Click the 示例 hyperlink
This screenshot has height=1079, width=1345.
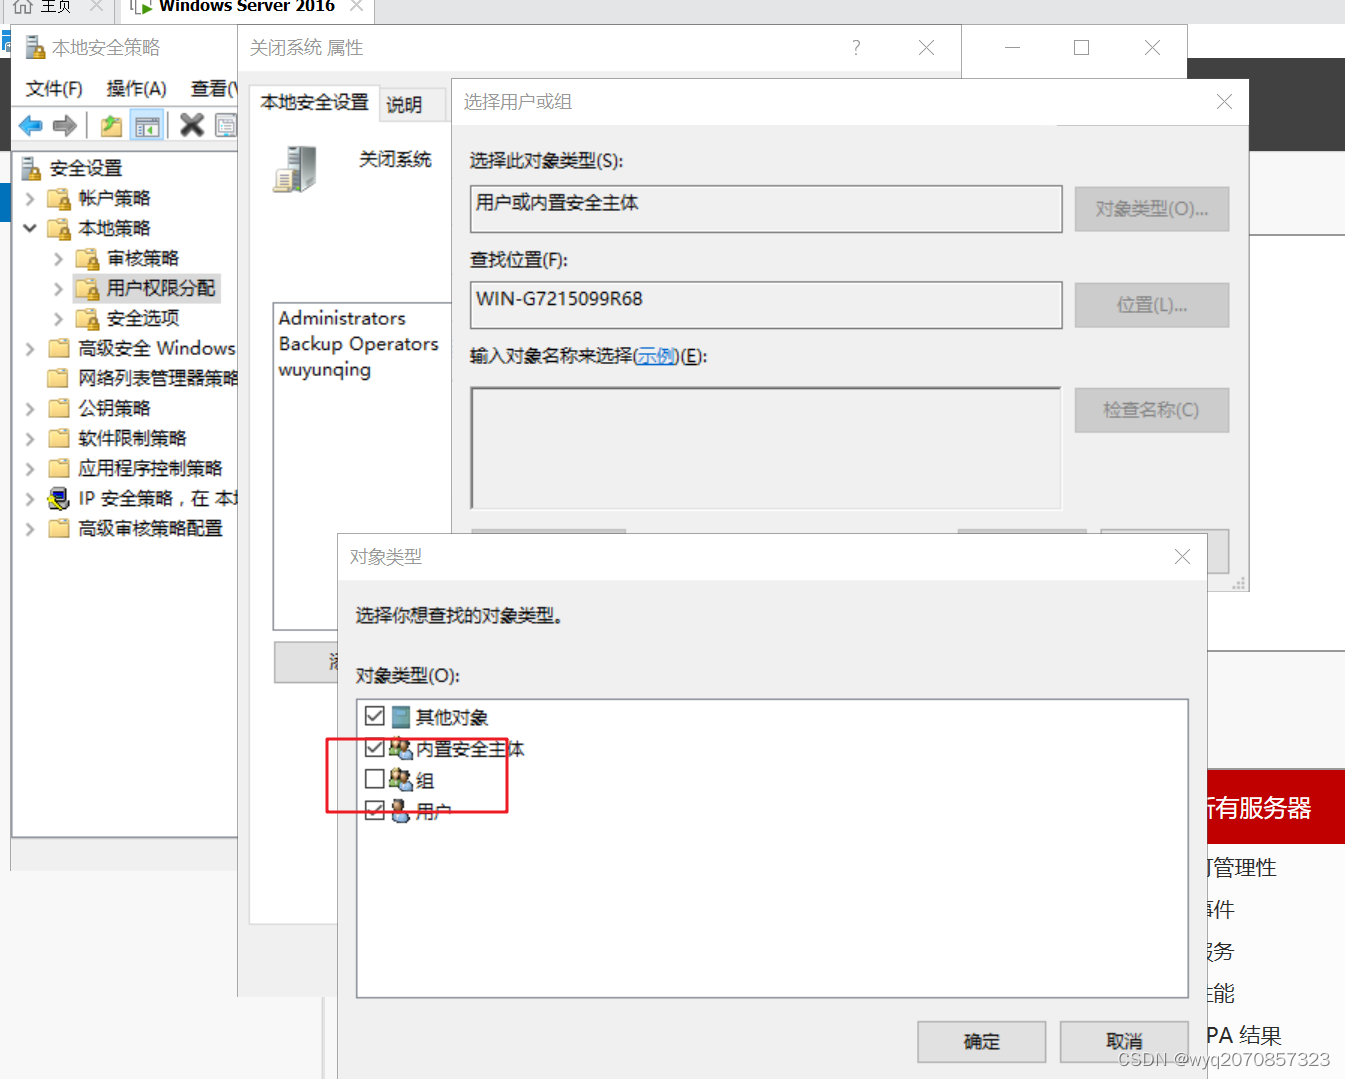[x=656, y=355]
